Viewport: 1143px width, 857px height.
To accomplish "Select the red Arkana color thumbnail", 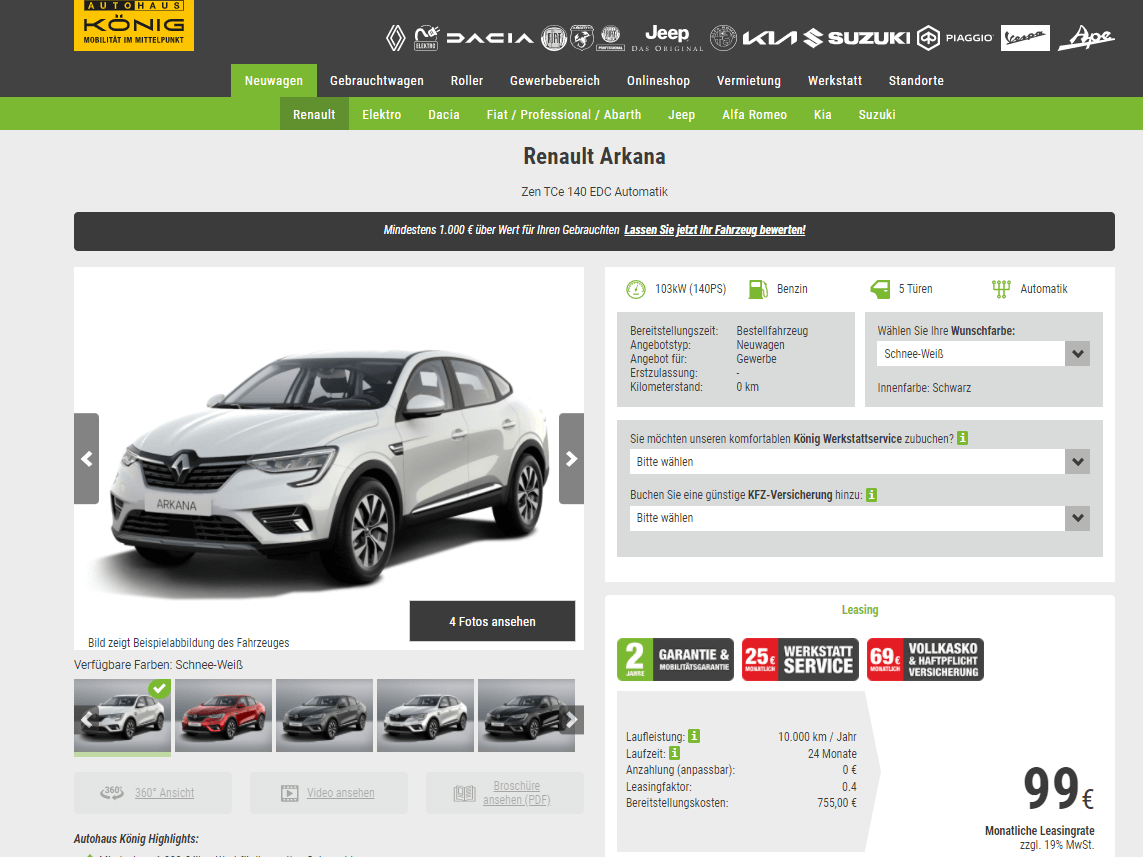I will point(223,716).
